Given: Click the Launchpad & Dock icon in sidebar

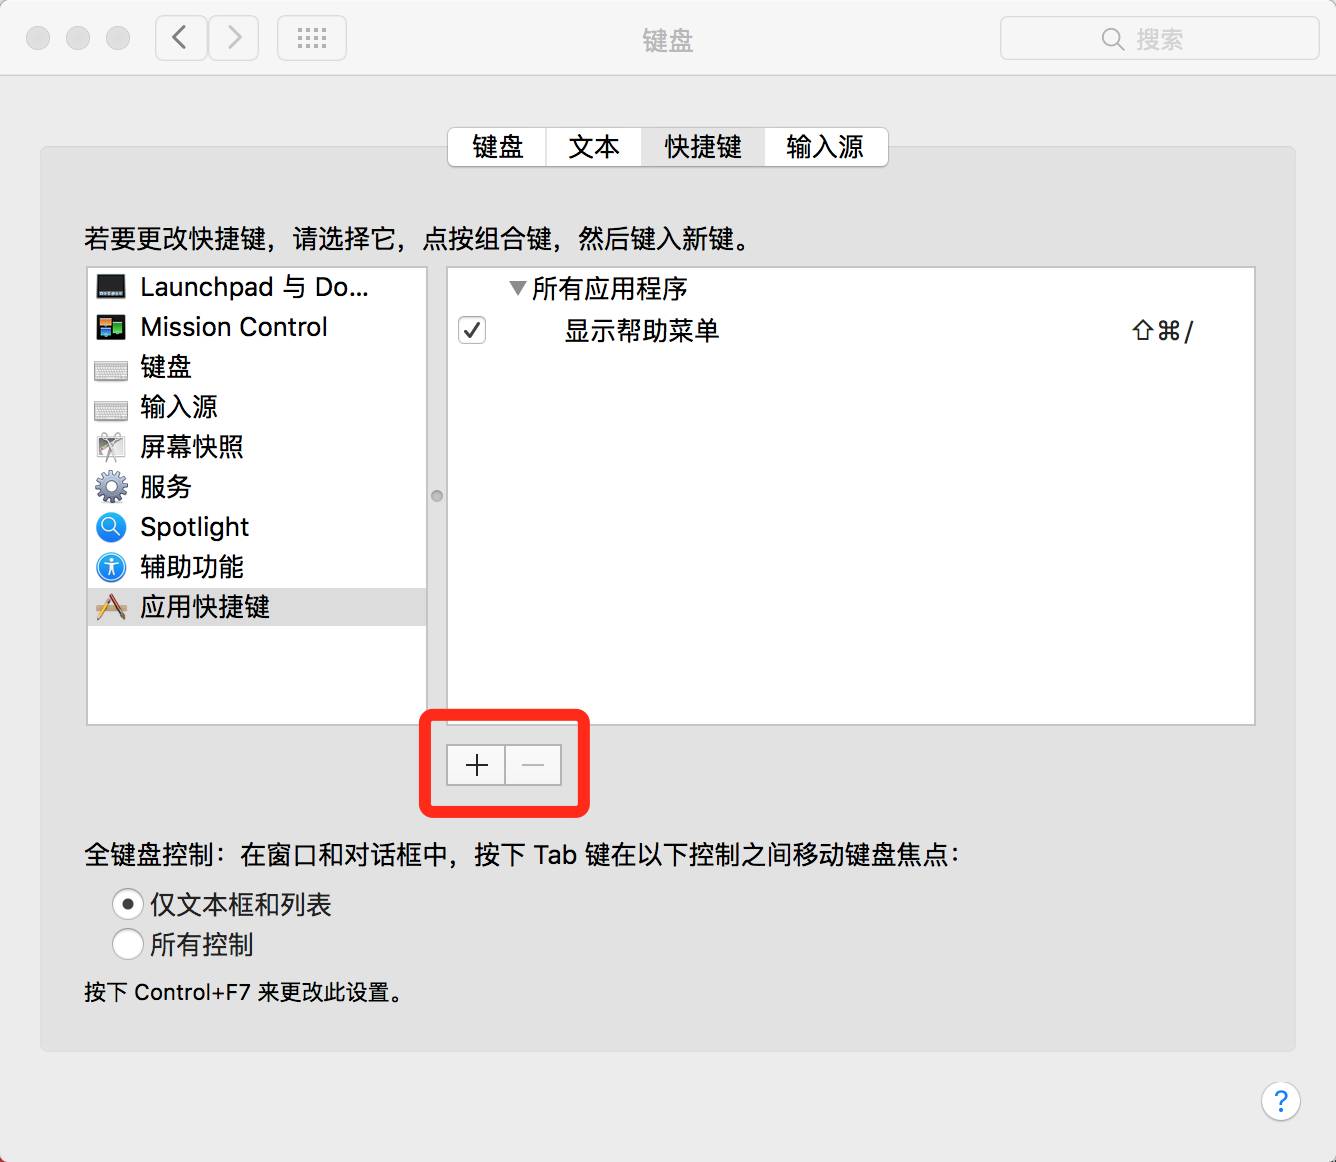Looking at the screenshot, I should pos(111,287).
